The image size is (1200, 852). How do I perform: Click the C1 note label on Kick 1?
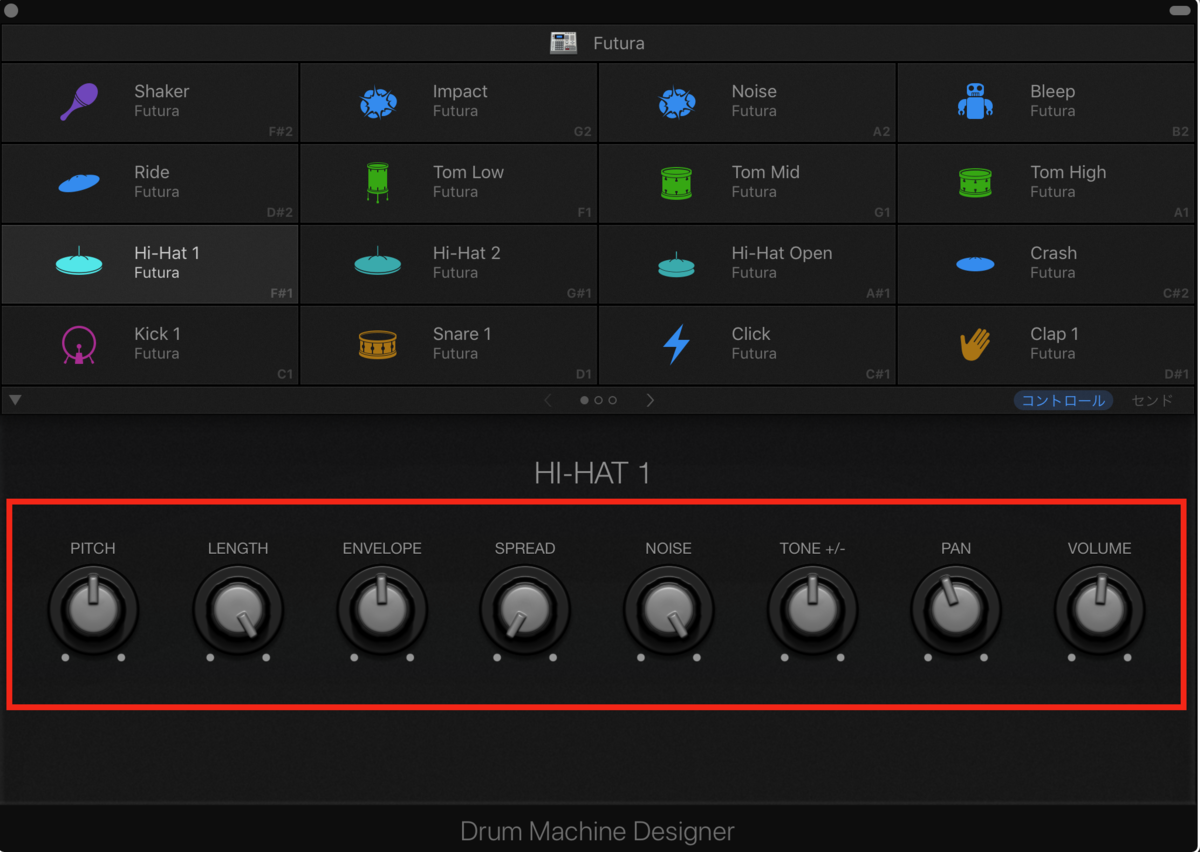tap(285, 375)
